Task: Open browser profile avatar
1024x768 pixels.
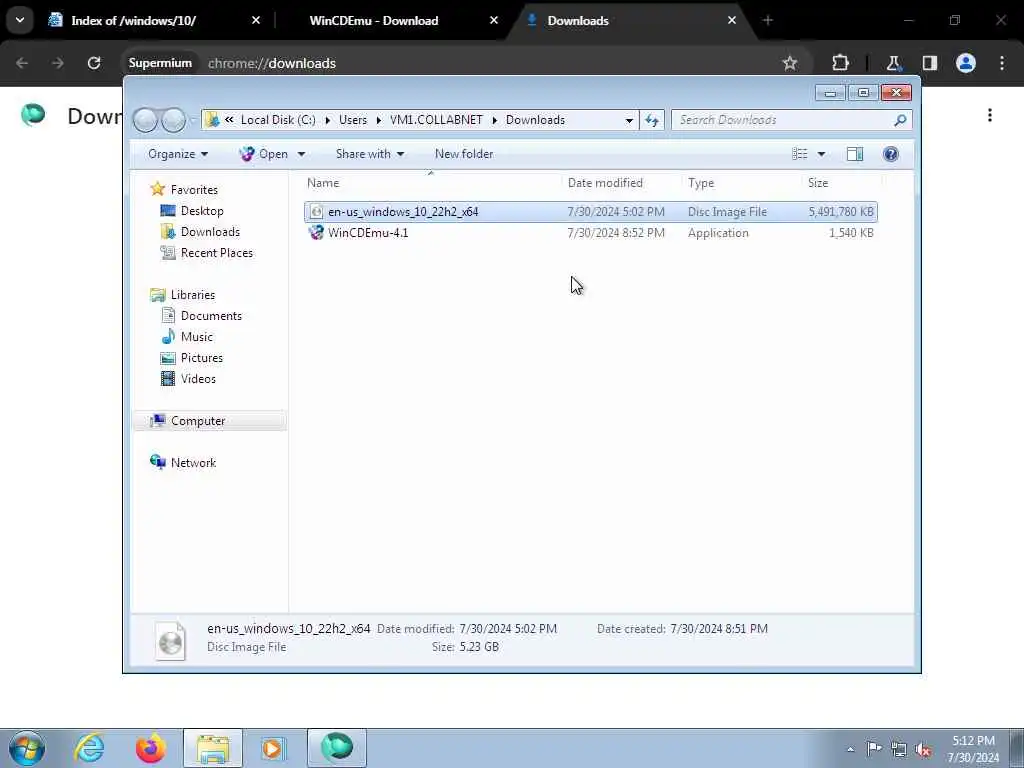Action: pos(965,63)
